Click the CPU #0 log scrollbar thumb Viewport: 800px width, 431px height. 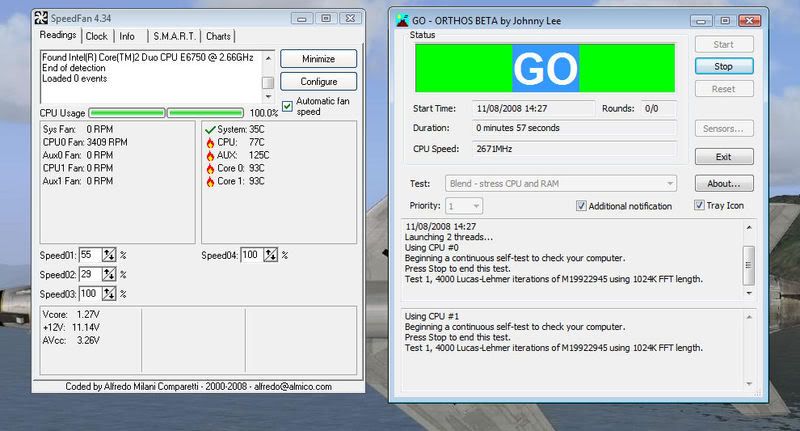[x=748, y=265]
